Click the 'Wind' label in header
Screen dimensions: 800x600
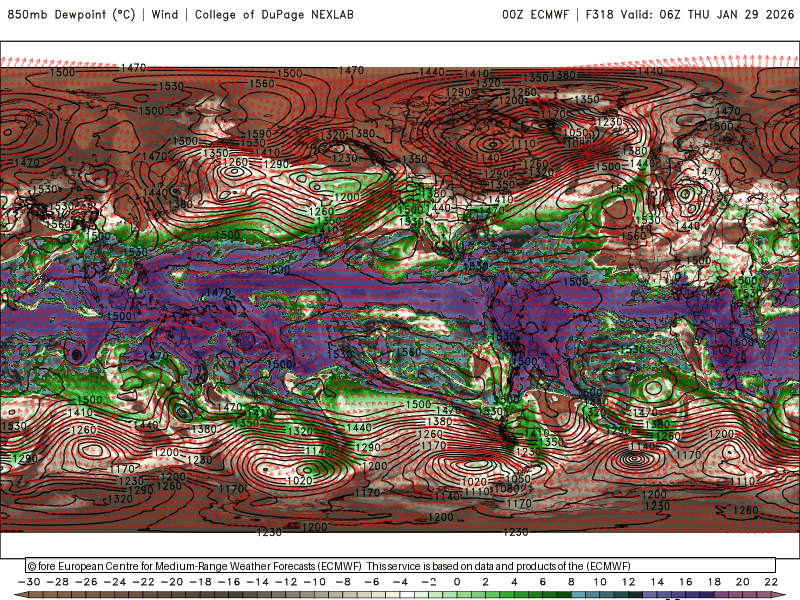point(165,14)
